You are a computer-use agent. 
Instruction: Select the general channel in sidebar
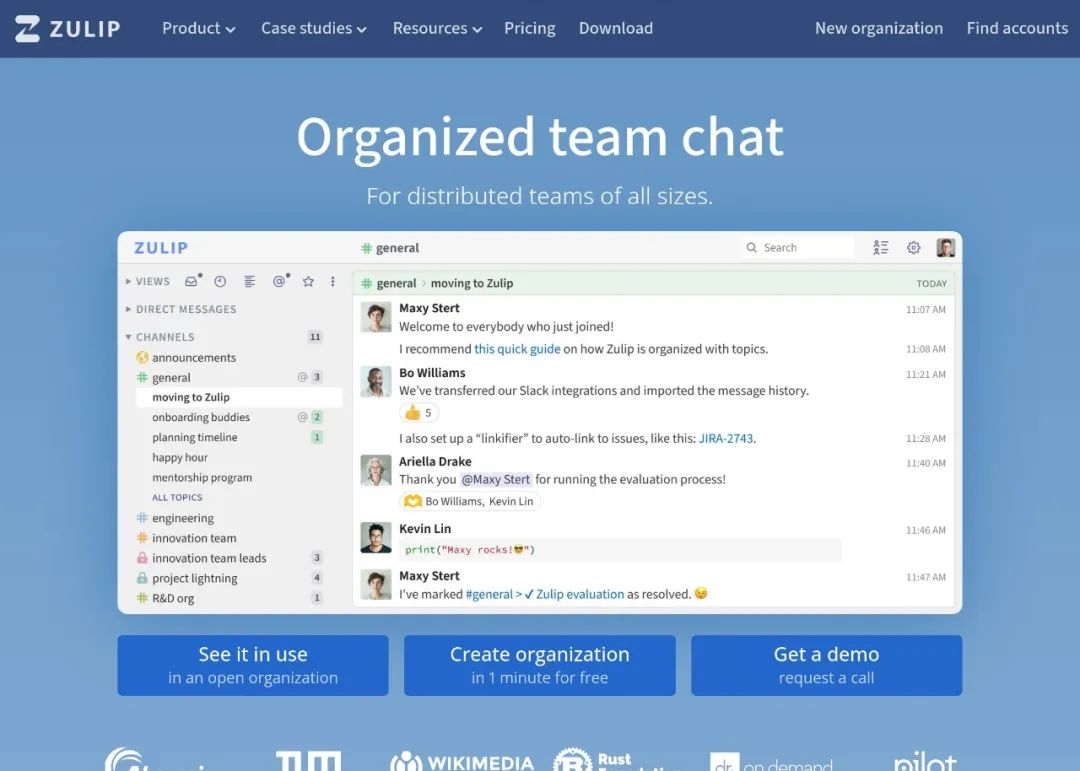pos(171,378)
